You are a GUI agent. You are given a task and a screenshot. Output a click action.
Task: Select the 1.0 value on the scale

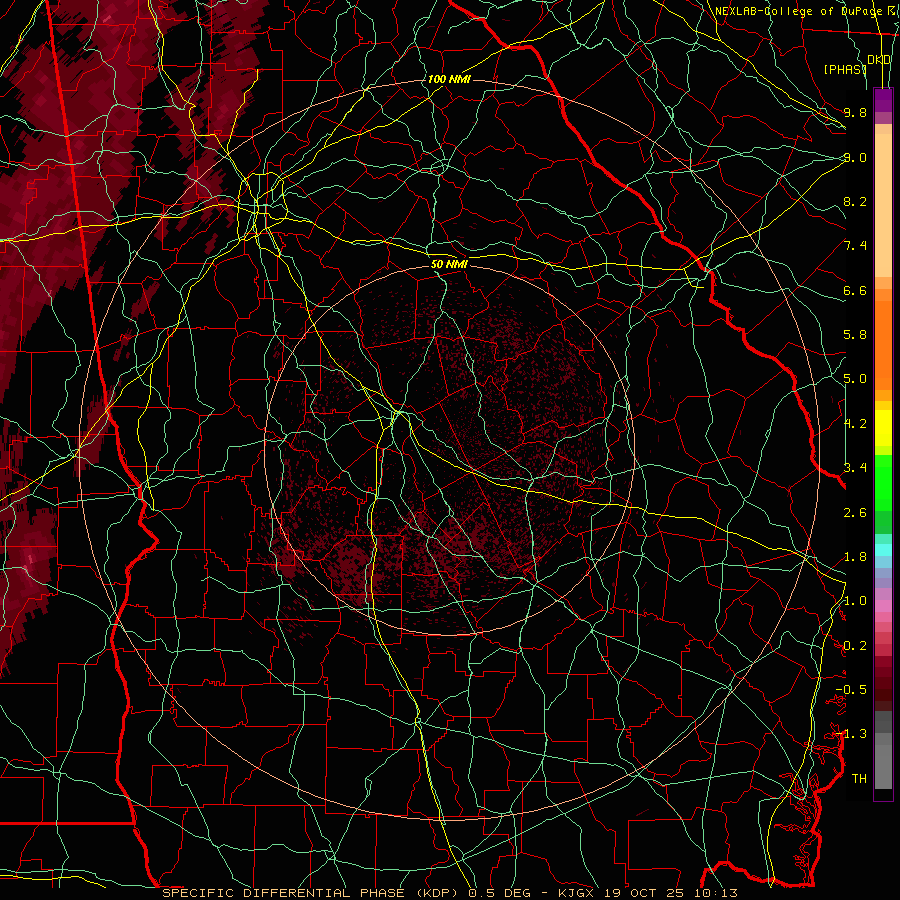(855, 601)
